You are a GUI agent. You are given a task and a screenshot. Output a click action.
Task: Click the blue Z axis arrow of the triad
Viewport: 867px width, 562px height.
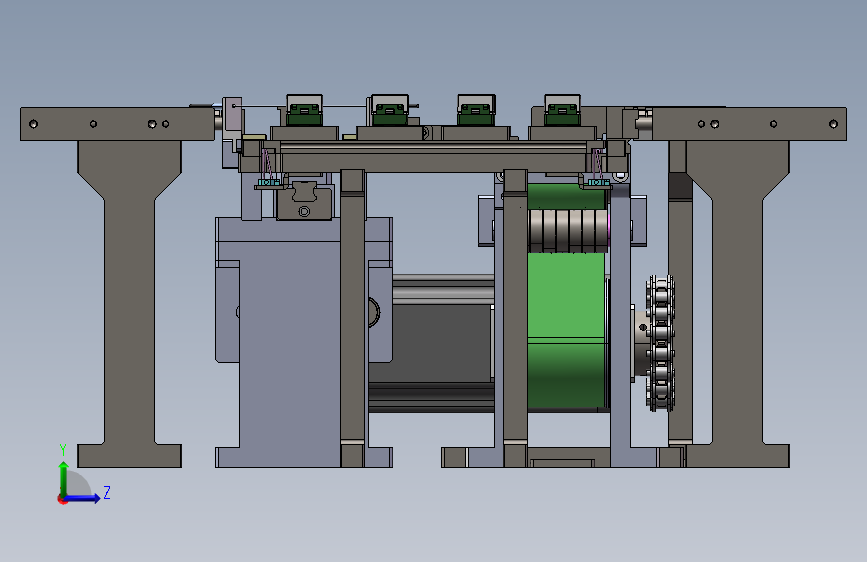83,498
